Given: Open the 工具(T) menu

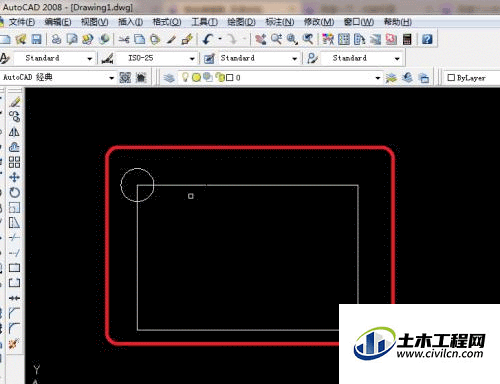Looking at the screenshot, I should (x=204, y=22).
